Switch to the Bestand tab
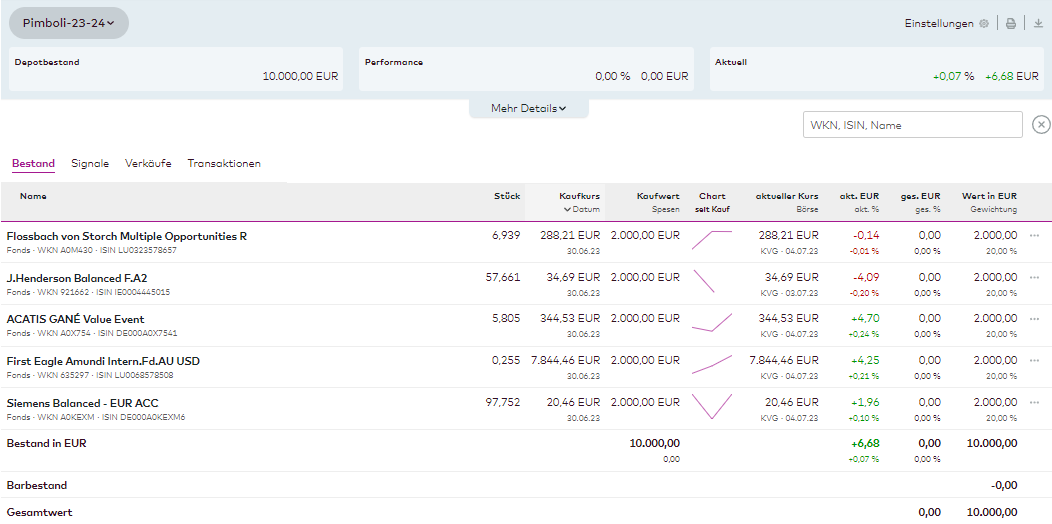 34,164
